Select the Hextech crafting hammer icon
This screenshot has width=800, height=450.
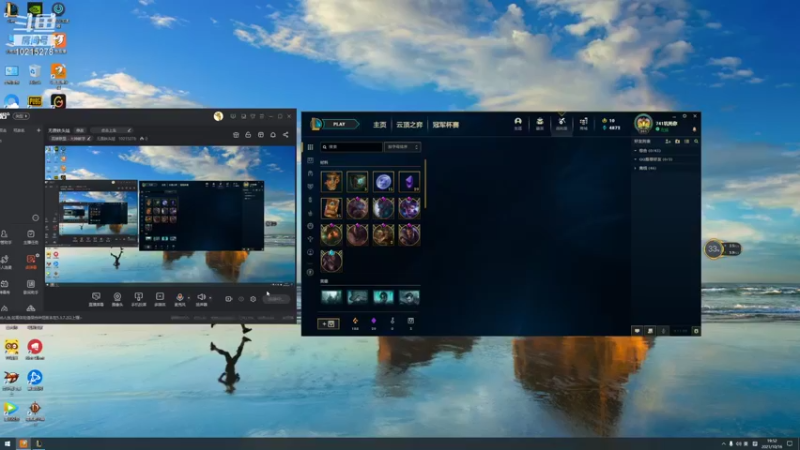(562, 123)
